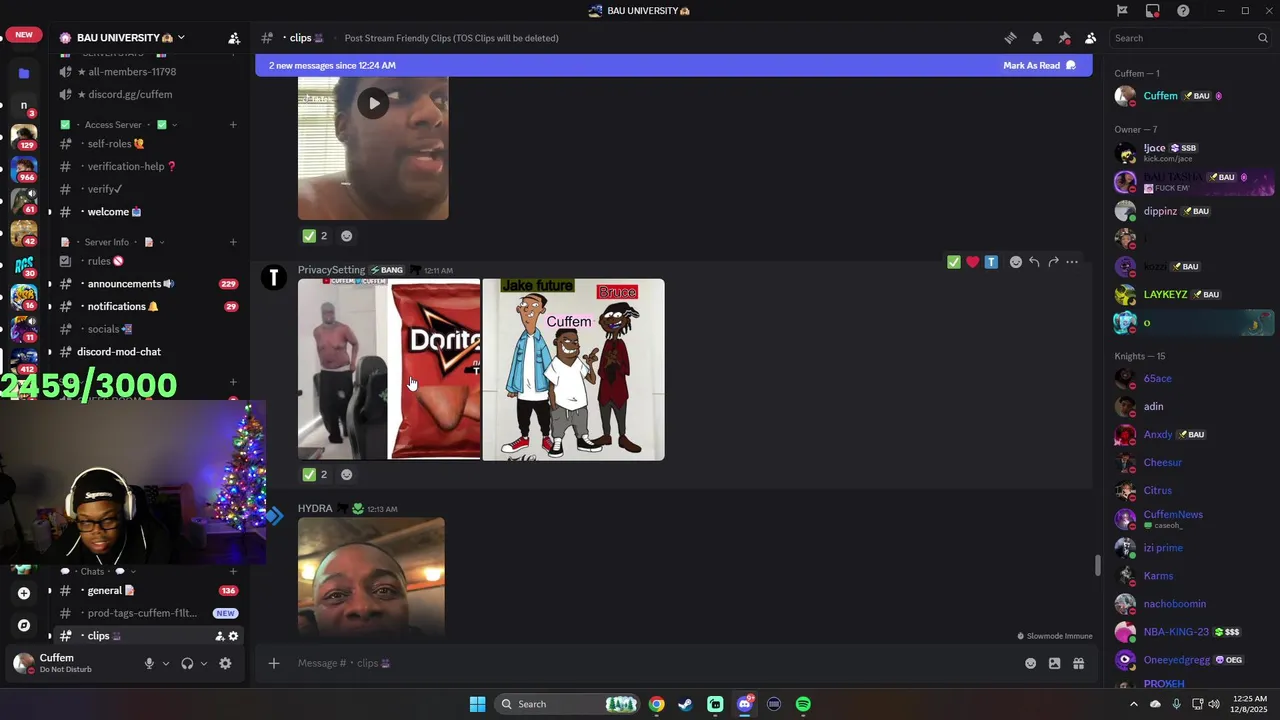This screenshot has width=1280, height=720.
Task: Collapse the Server Info category
Action: (x=112, y=242)
